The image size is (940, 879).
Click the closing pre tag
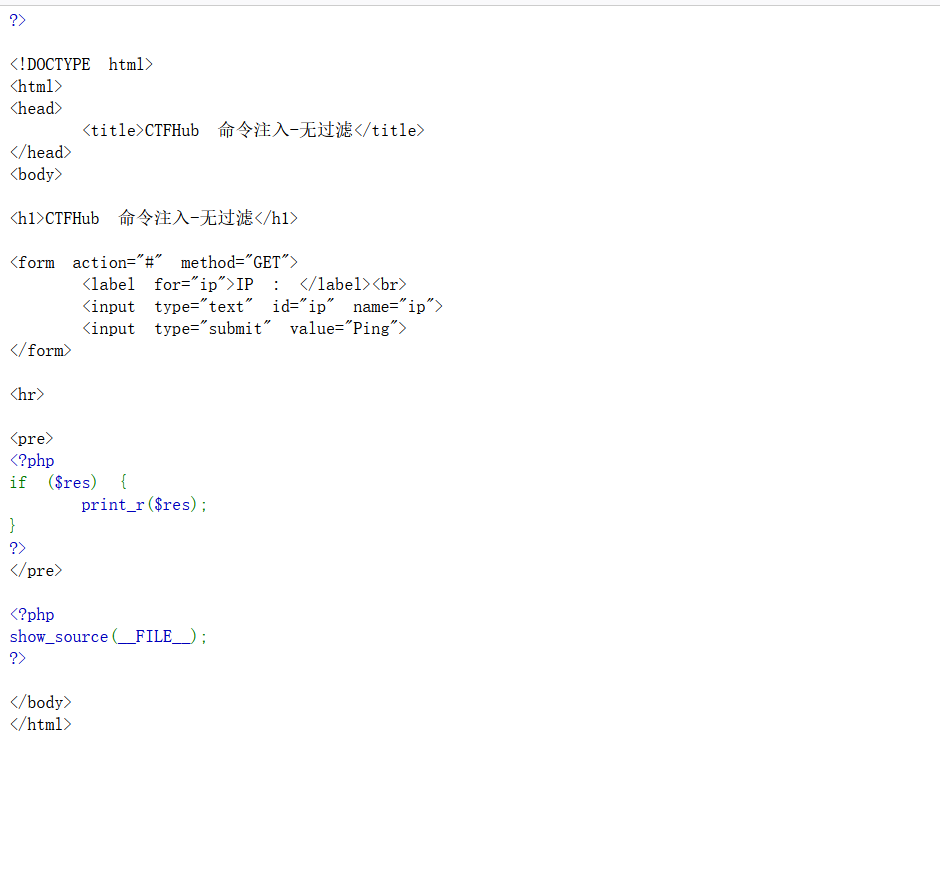36,570
